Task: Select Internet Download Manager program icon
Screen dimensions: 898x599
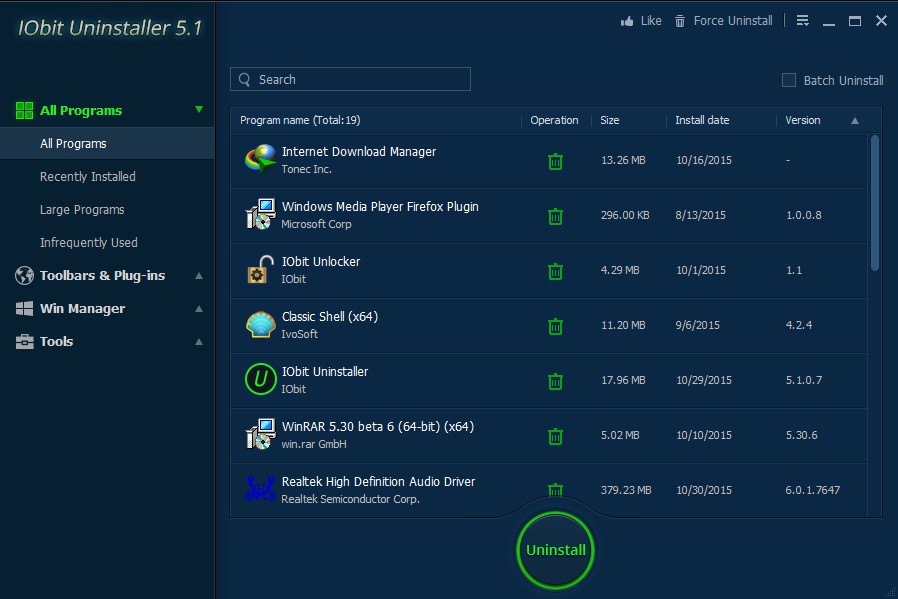Action: click(261, 159)
